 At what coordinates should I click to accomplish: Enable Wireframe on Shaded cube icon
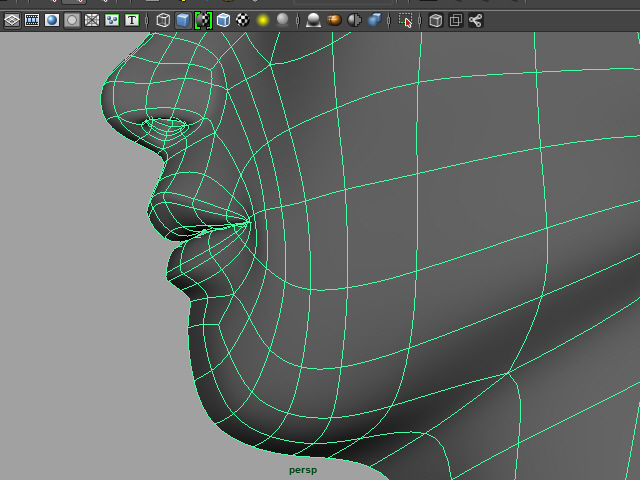(x=223, y=20)
